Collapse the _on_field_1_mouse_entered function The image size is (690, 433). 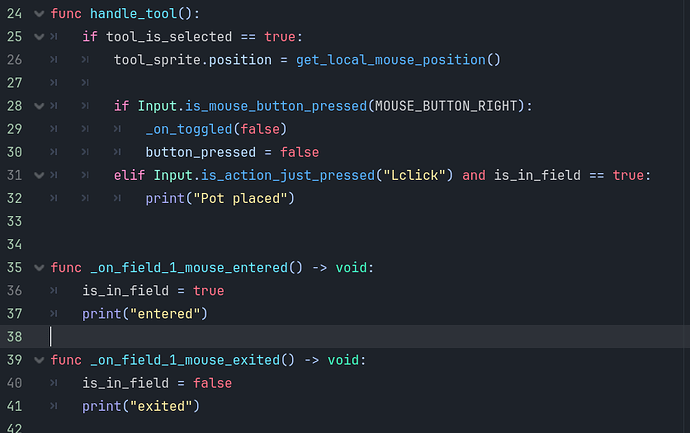(39, 268)
